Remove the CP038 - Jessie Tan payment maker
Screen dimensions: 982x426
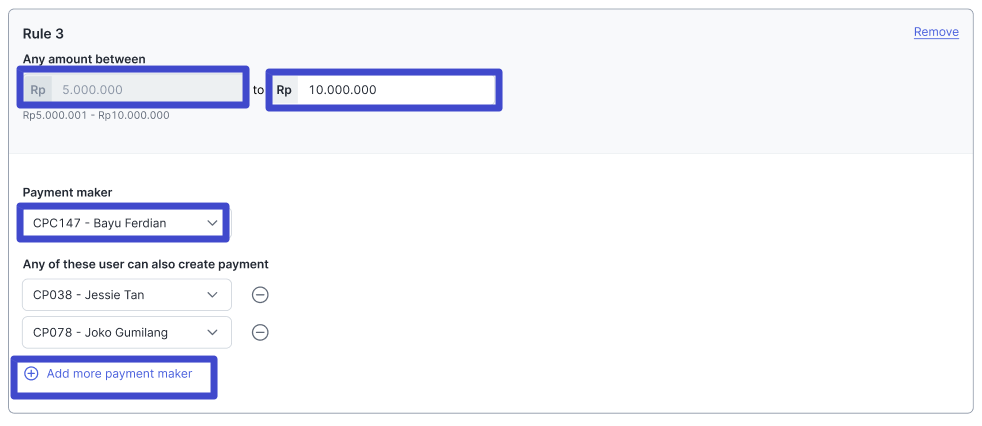click(260, 295)
